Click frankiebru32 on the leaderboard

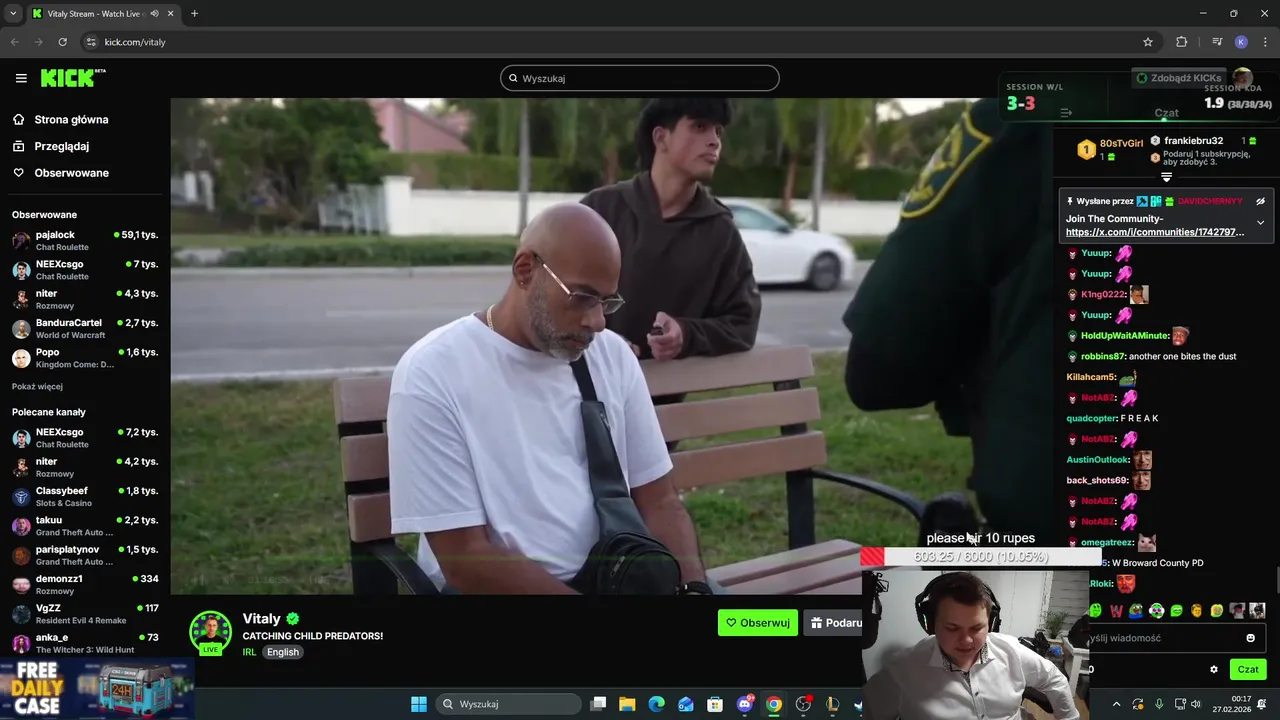[x=1193, y=141]
